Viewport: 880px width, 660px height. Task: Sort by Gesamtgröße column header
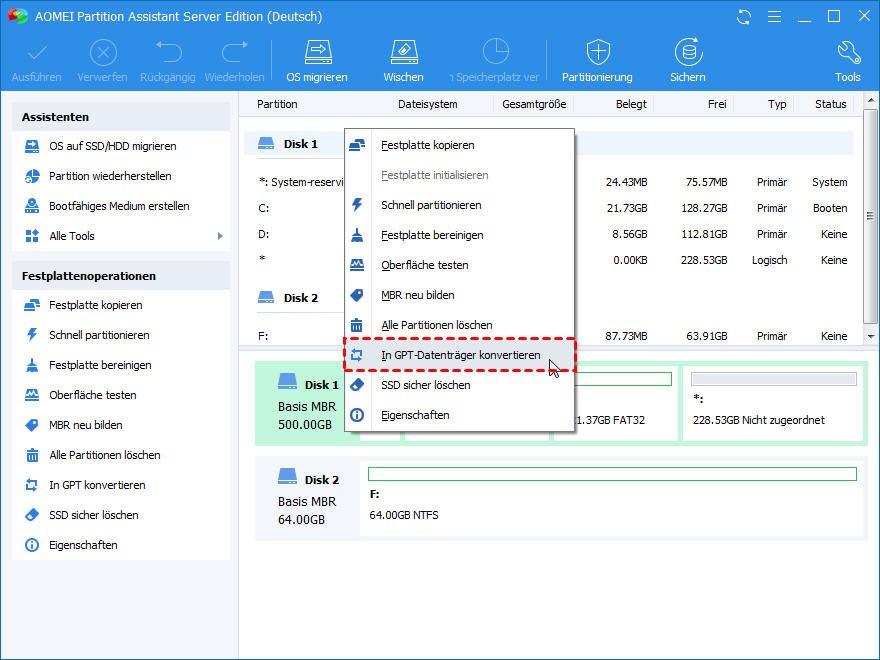tap(534, 104)
